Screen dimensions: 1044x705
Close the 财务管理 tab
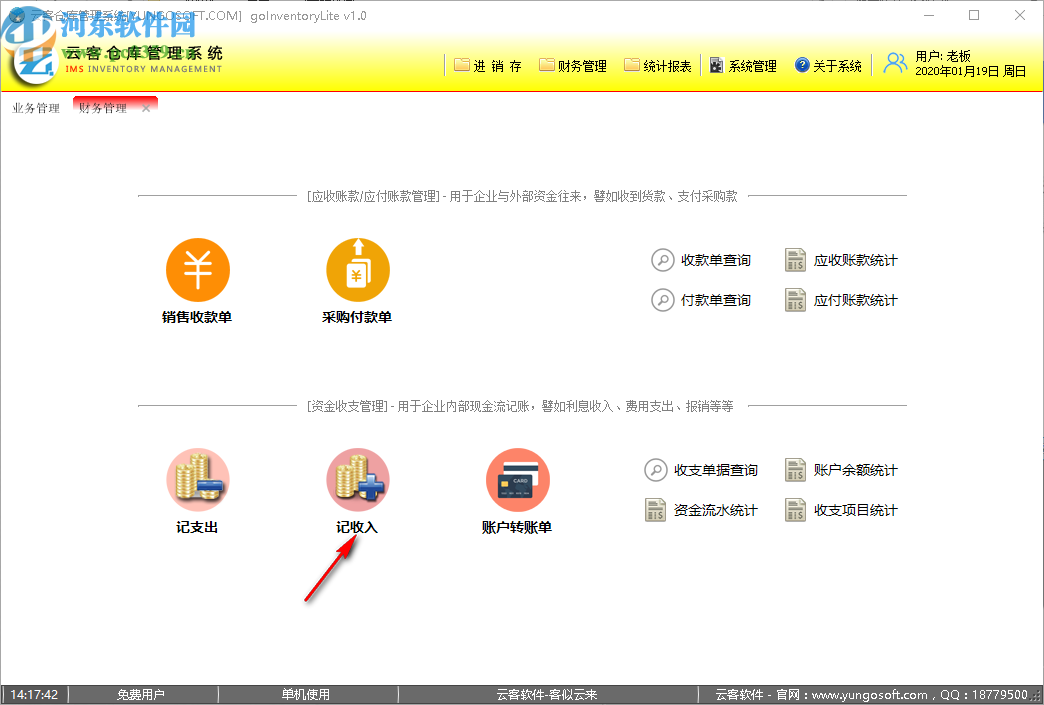(145, 107)
